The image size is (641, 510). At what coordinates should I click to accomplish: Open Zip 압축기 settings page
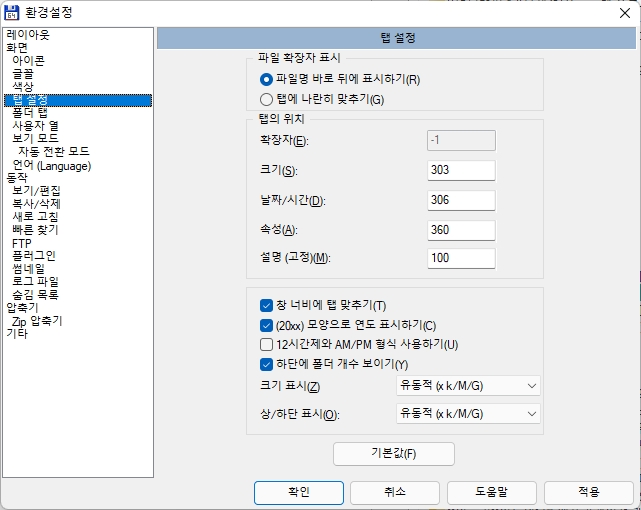[37, 321]
